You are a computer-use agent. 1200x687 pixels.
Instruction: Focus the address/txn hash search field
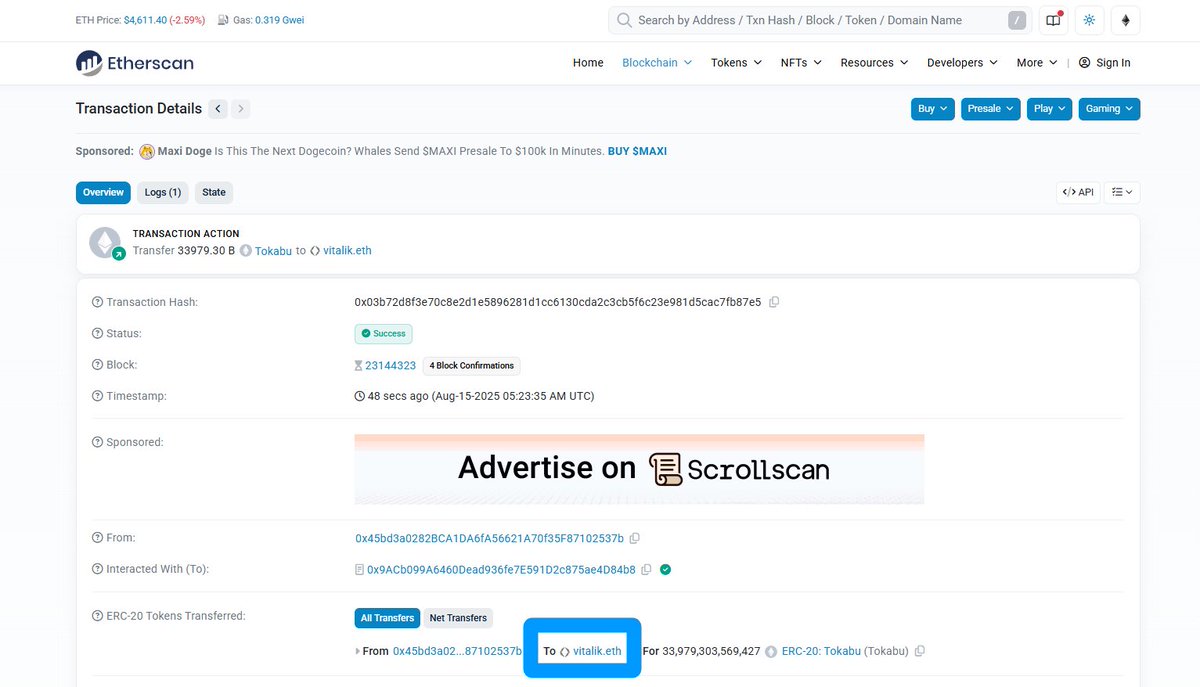point(820,20)
